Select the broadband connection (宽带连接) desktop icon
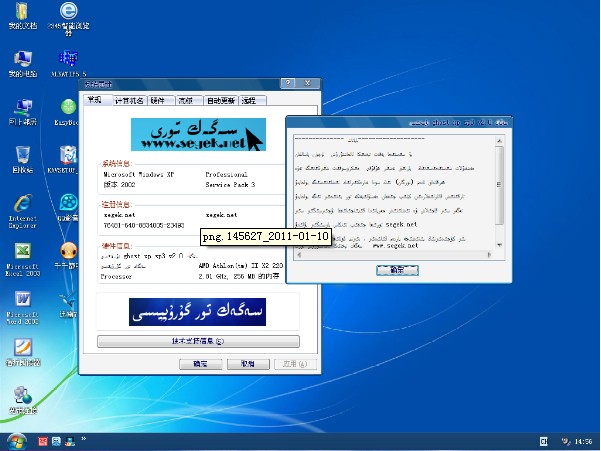This screenshot has height=451, width=601. [x=23, y=400]
